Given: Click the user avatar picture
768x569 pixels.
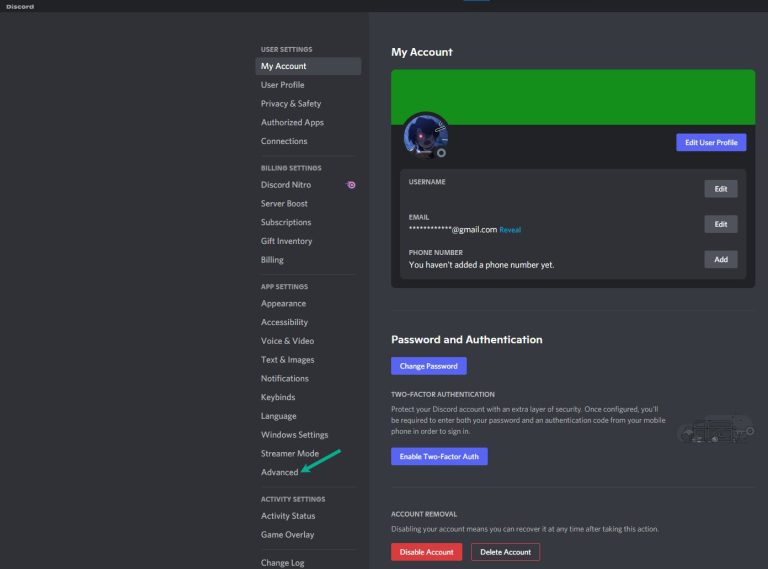Looking at the screenshot, I should click(x=425, y=136).
